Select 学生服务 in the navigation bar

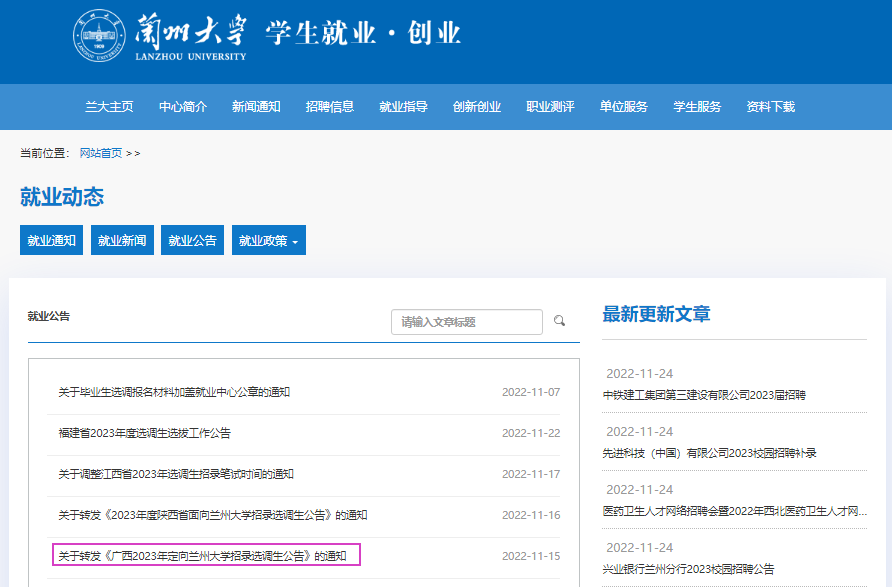697,107
